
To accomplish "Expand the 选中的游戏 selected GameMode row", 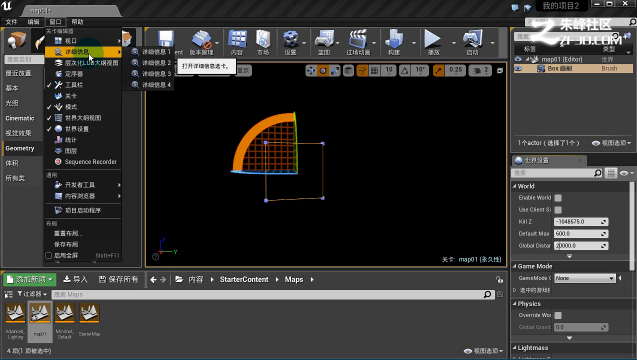I will point(515,290).
